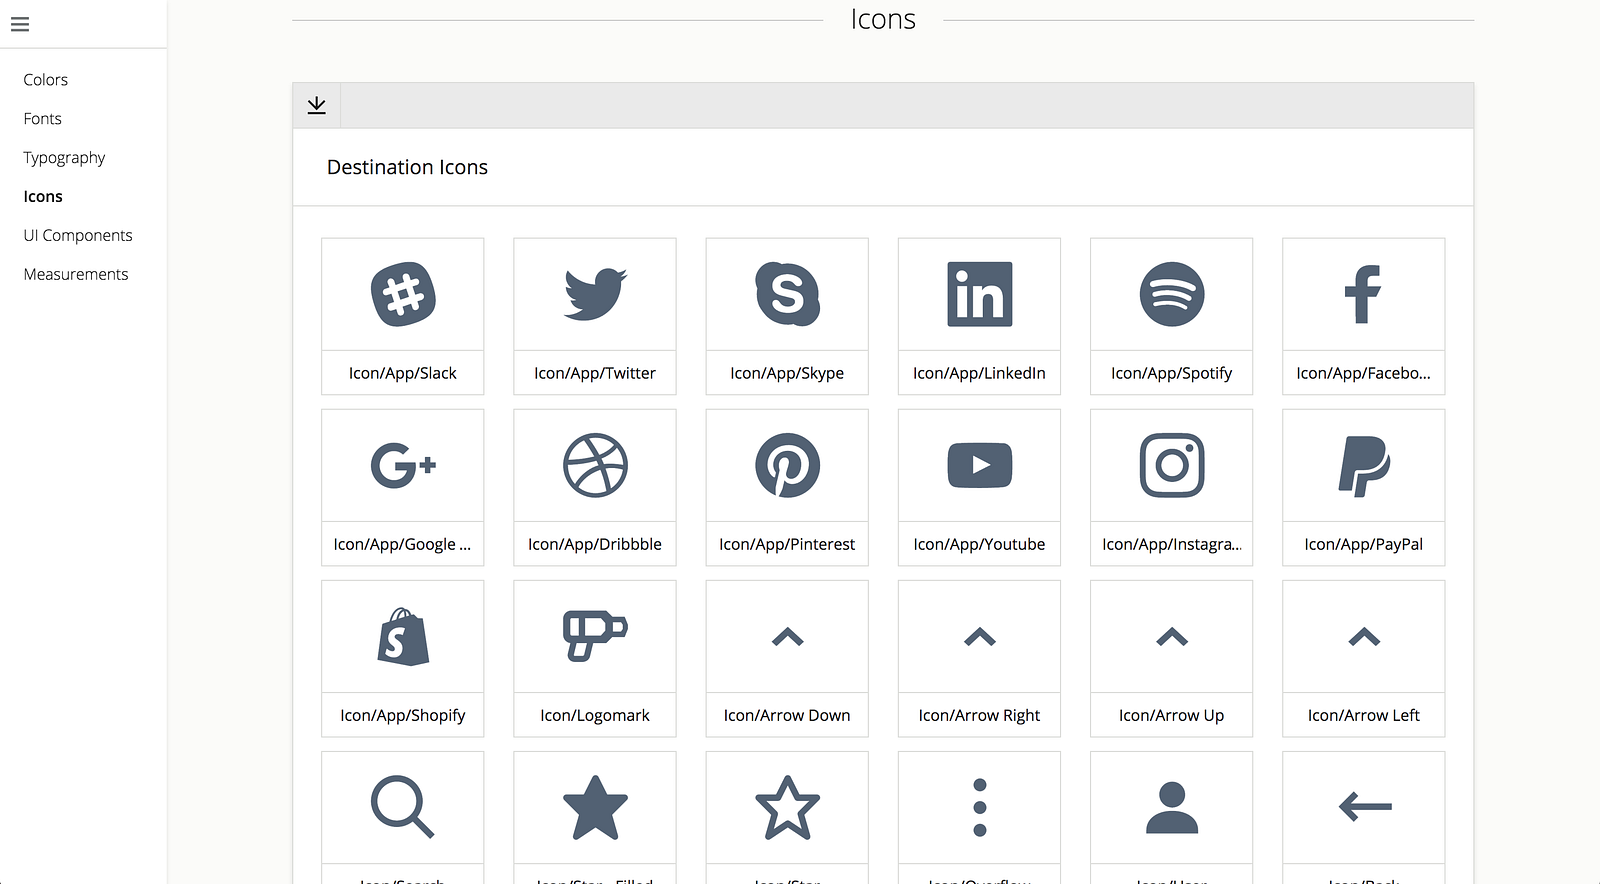Screen dimensions: 1600x884
Task: Click the "Icon/App/PayPal" label
Action: [1364, 544]
